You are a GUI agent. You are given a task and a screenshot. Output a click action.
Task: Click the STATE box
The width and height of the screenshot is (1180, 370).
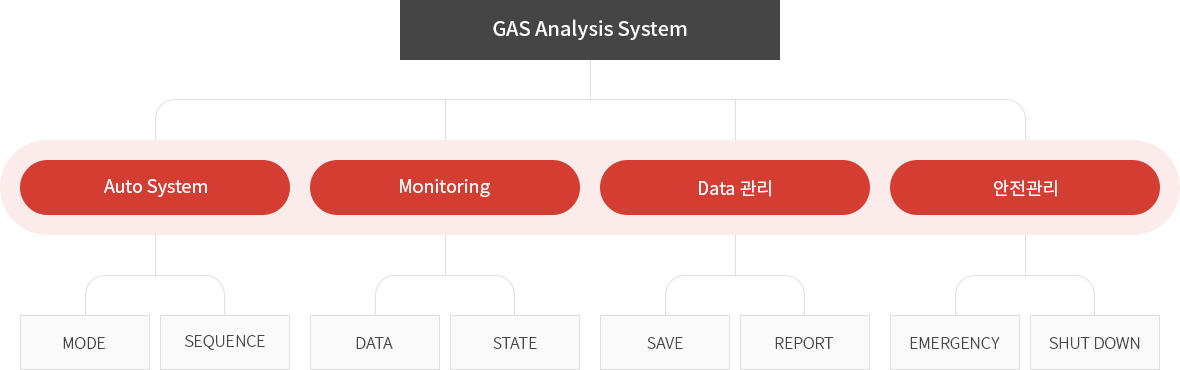point(515,342)
